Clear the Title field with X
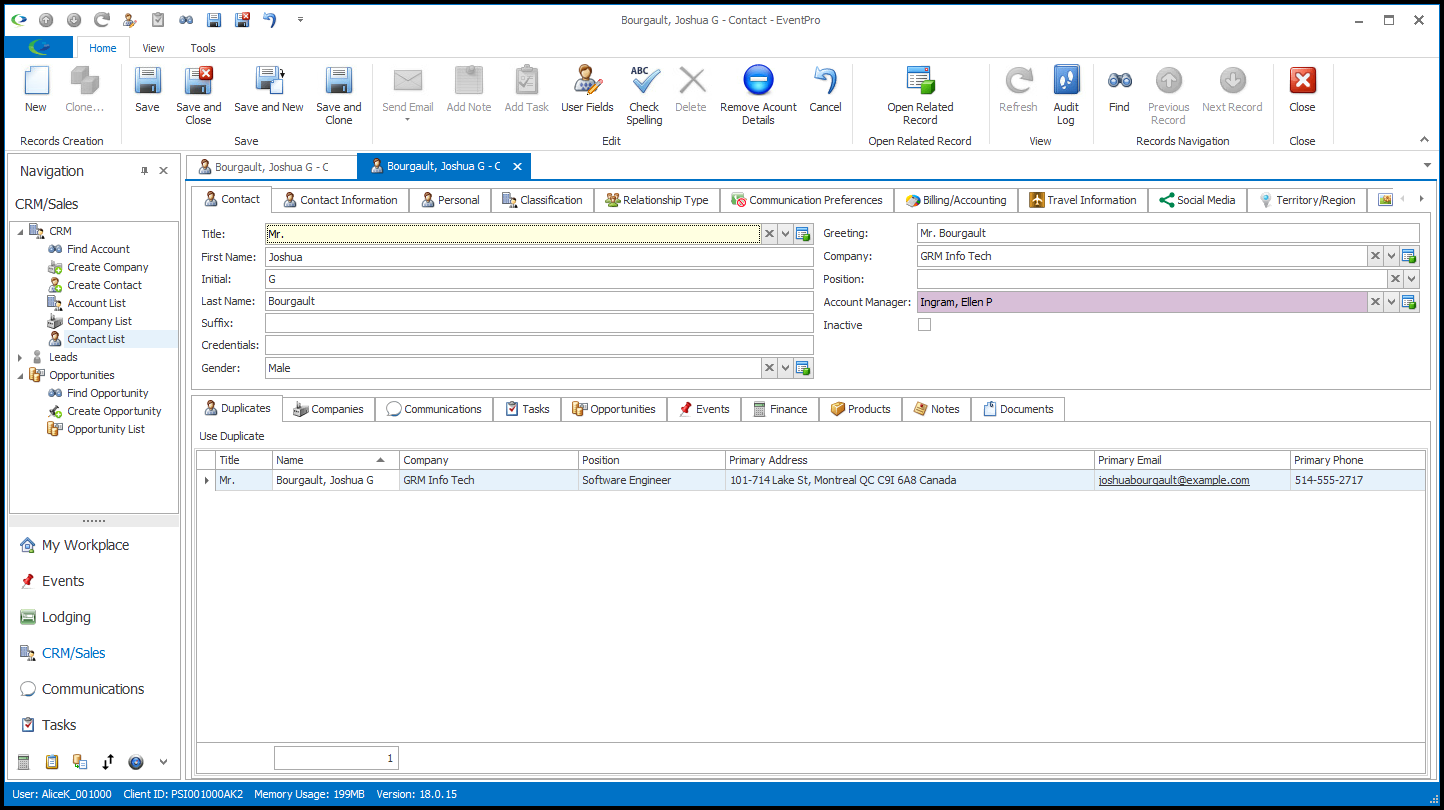1444x810 pixels. coord(769,234)
